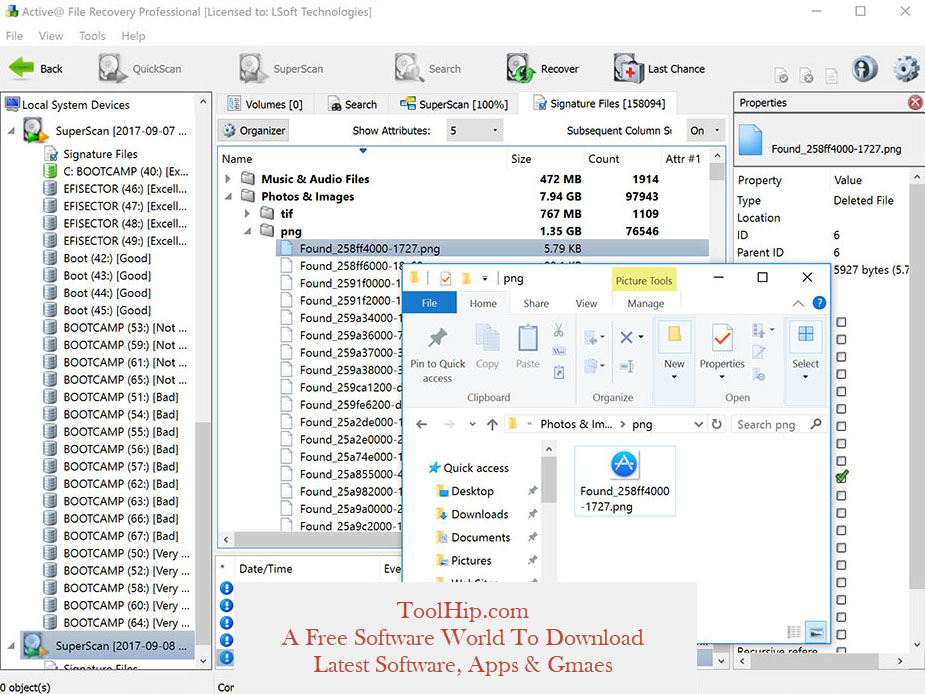The width and height of the screenshot is (925, 694).
Task: Open the Tools menu
Action: (93, 36)
